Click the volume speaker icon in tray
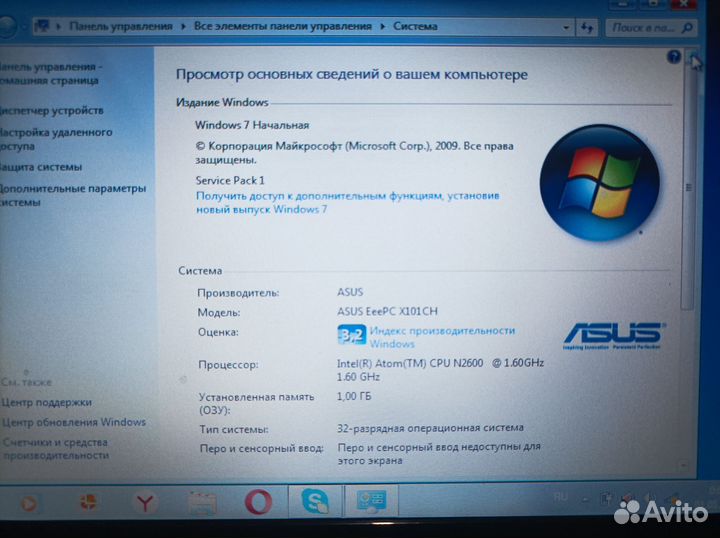This screenshot has height=538, width=720. [649, 498]
